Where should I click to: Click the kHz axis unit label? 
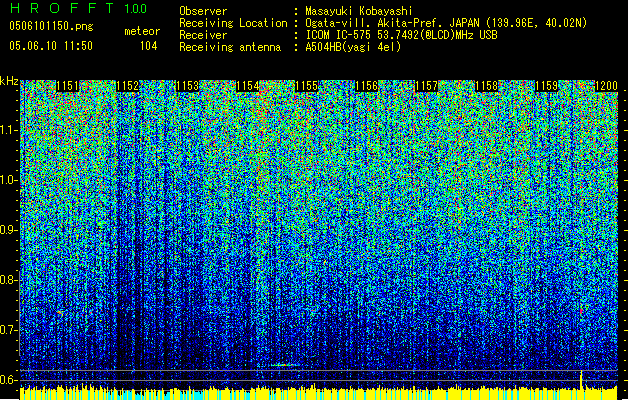(9, 81)
